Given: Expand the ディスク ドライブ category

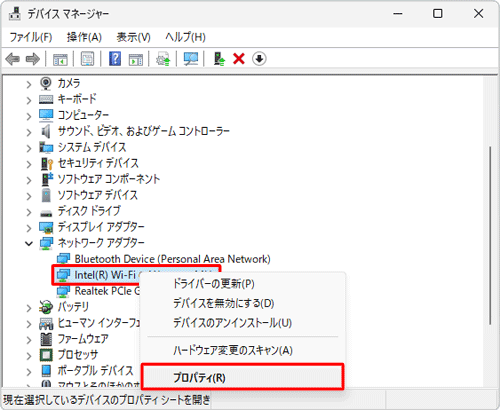Looking at the screenshot, I should (x=29, y=212).
